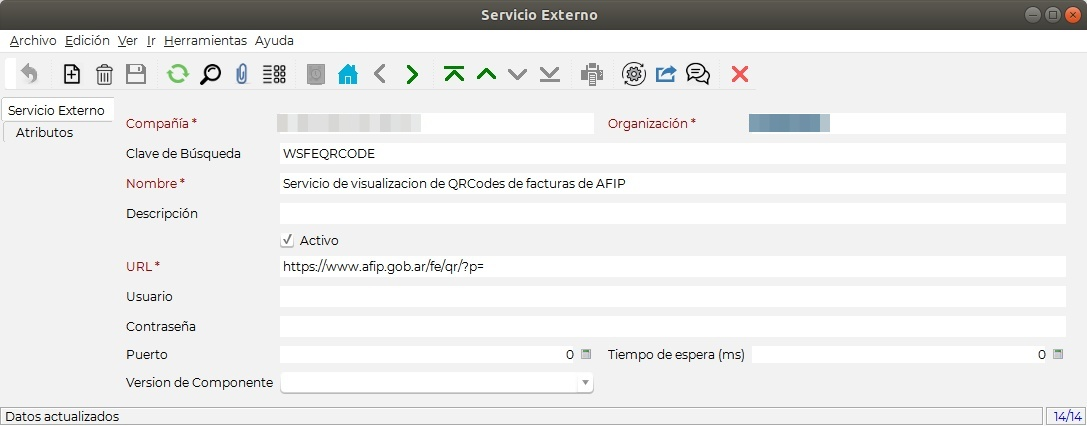
Task: Click into the Nombre field
Action: point(672,184)
